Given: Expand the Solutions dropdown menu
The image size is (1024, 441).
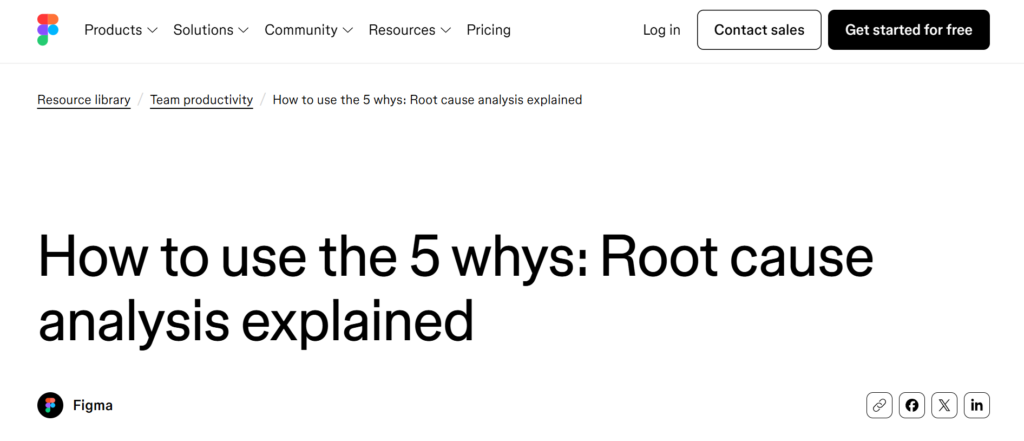Looking at the screenshot, I should click(210, 30).
